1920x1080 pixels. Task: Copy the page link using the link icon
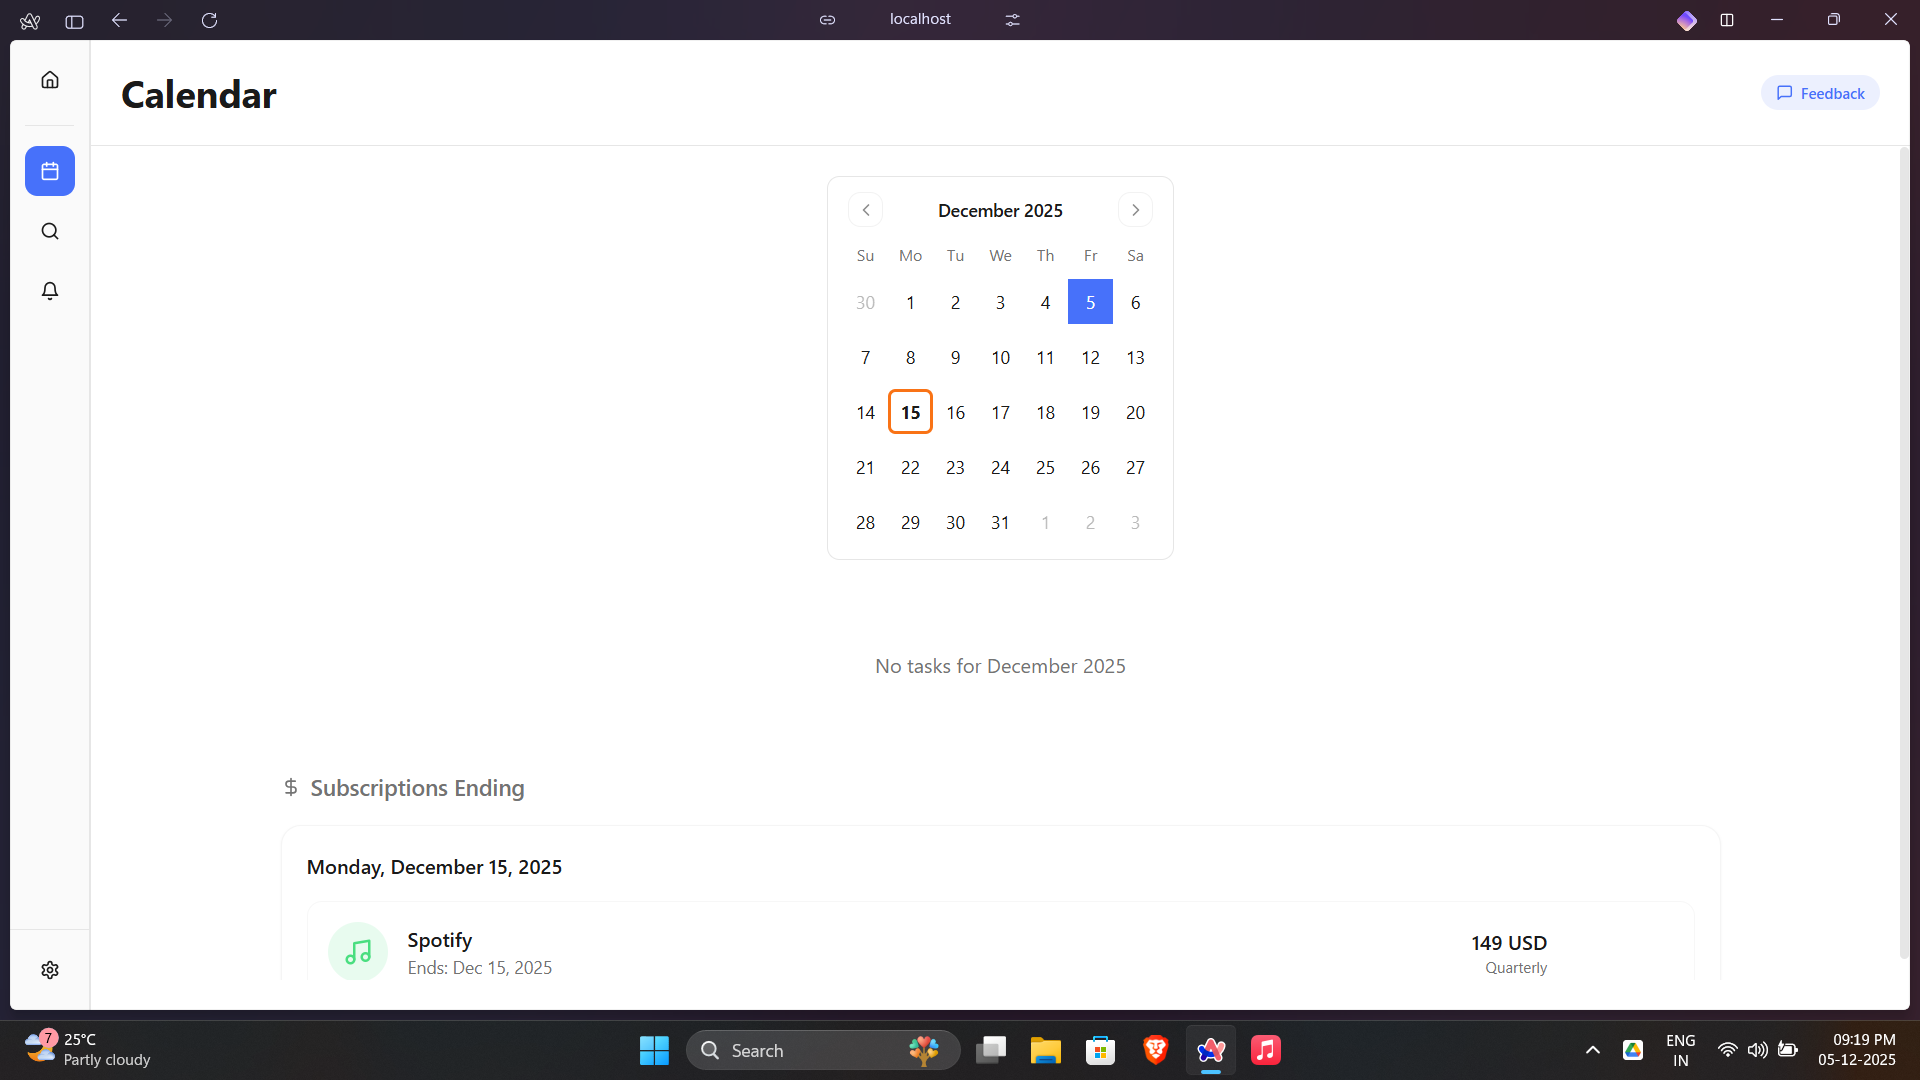827,19
